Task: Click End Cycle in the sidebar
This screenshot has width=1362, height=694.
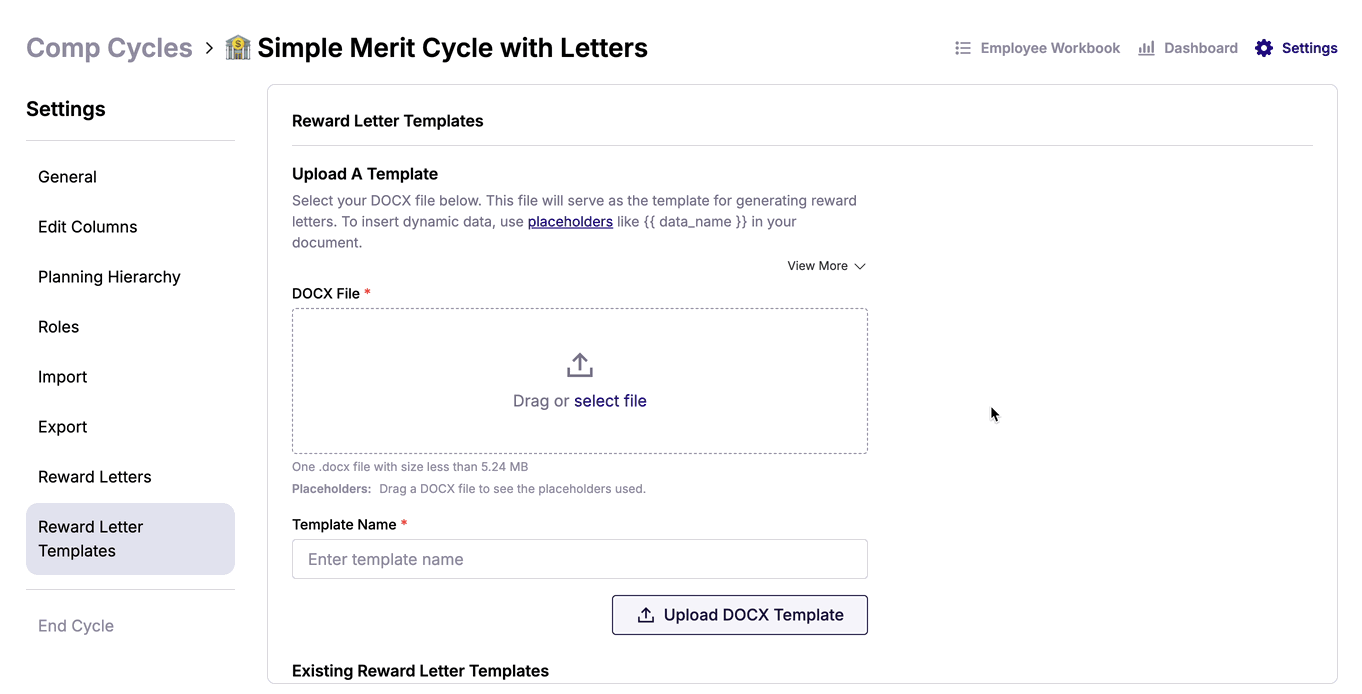Action: pos(76,626)
